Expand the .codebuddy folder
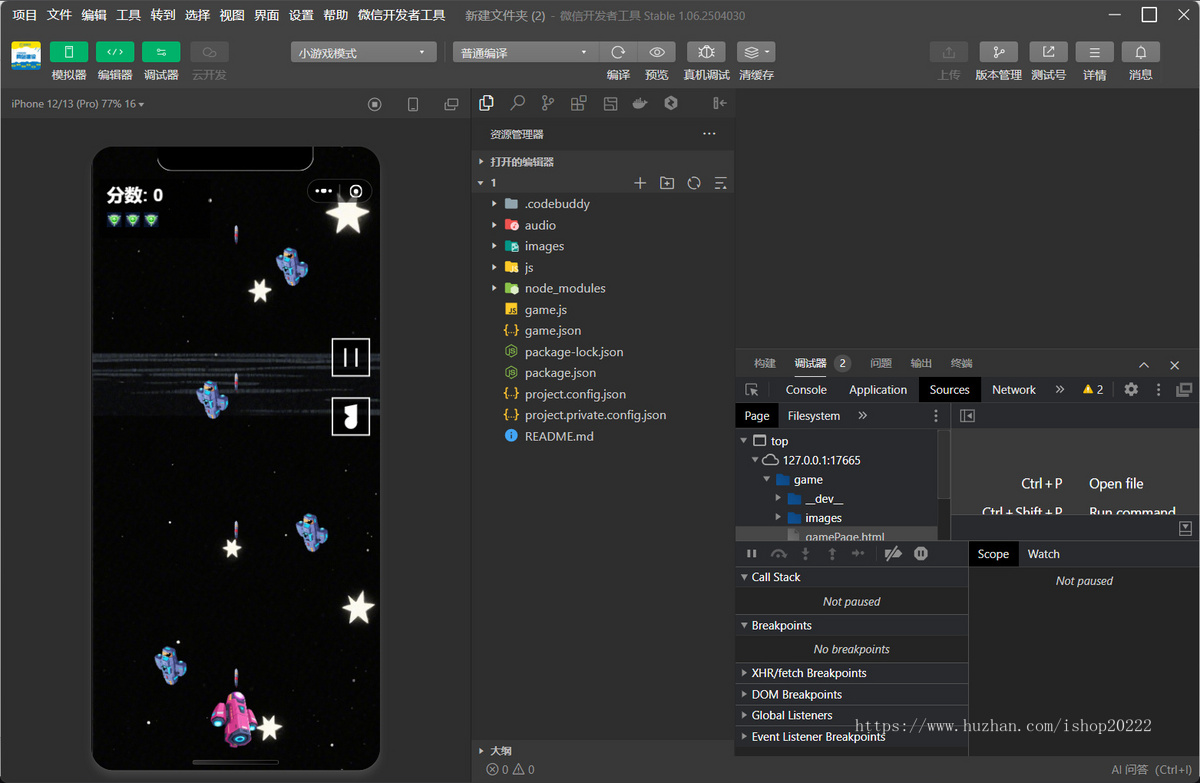The height and width of the screenshot is (783, 1200). coord(603,204)
